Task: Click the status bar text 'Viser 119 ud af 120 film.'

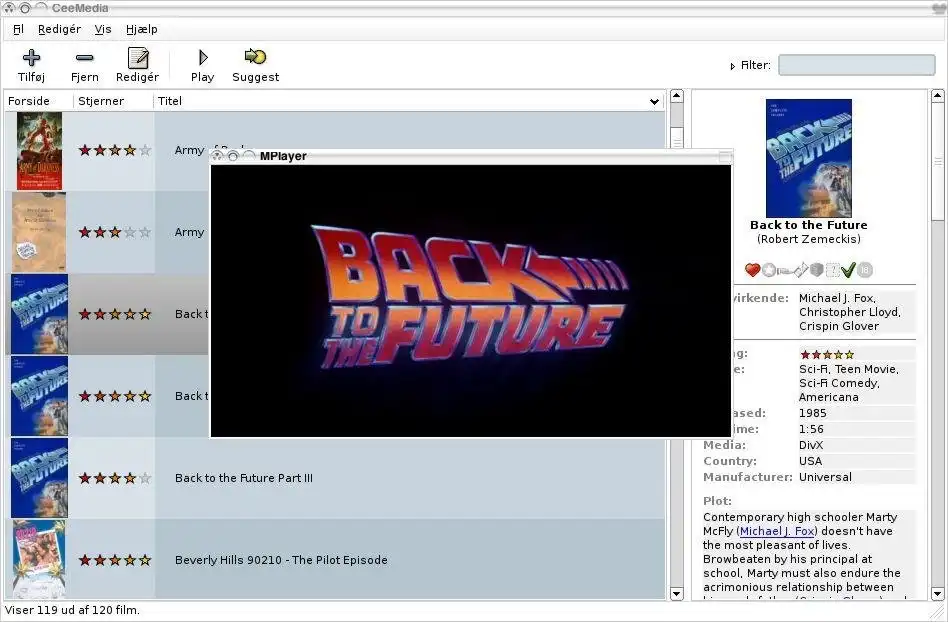Action: point(72,610)
